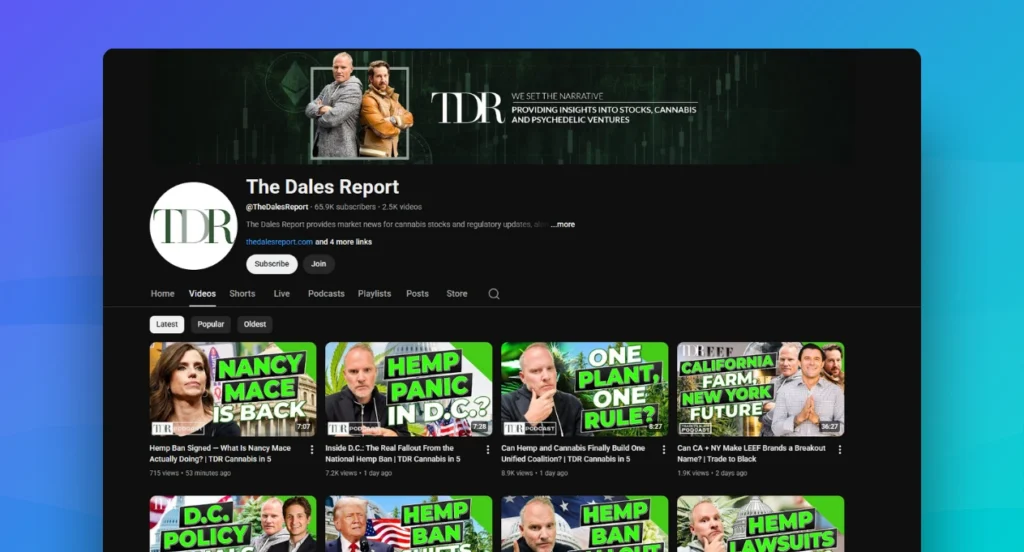The height and width of the screenshot is (552, 1024).
Task: Switch to the Store tab
Action: point(456,294)
